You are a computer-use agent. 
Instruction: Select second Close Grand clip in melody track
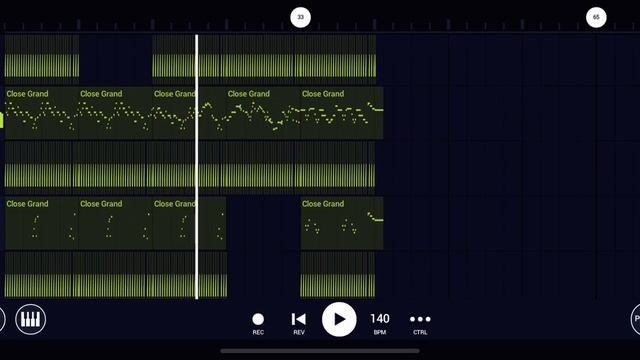pyautogui.click(x=116, y=113)
